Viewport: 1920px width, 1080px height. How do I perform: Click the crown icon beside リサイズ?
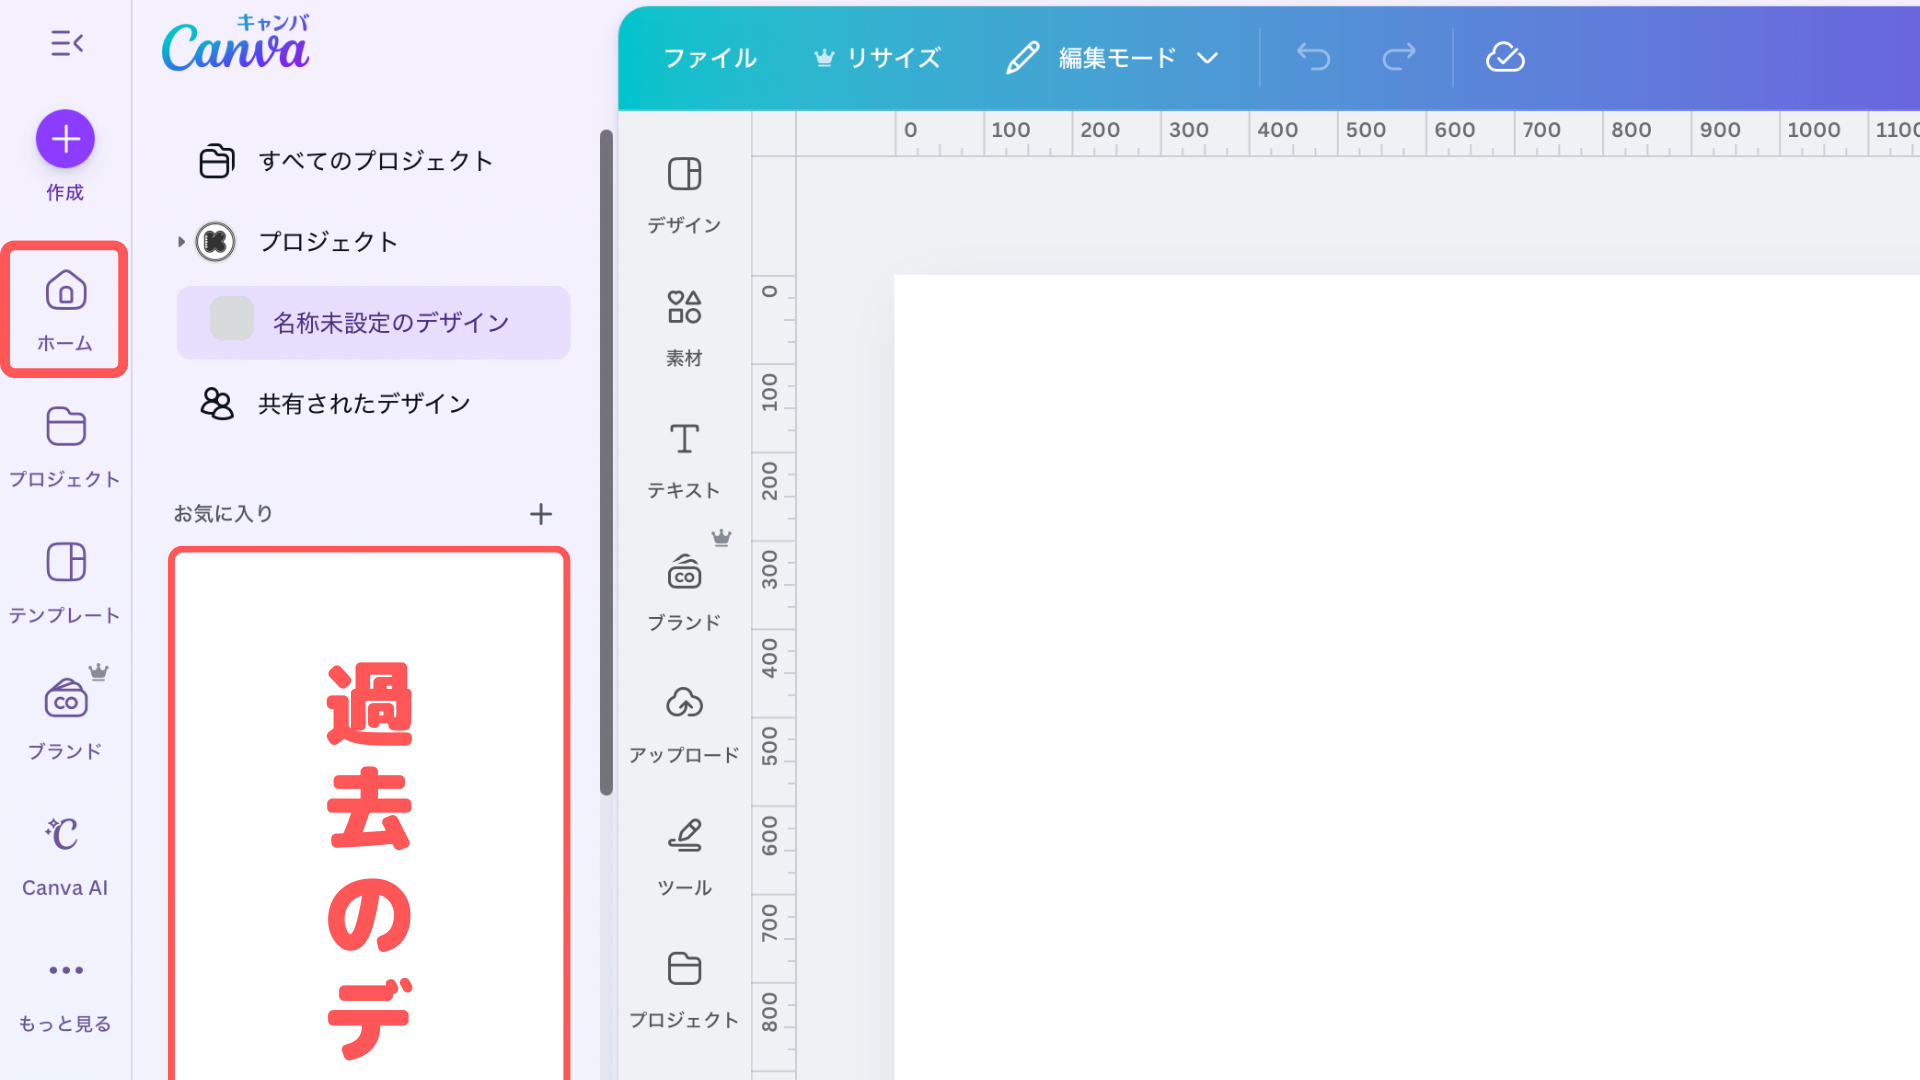coord(824,57)
